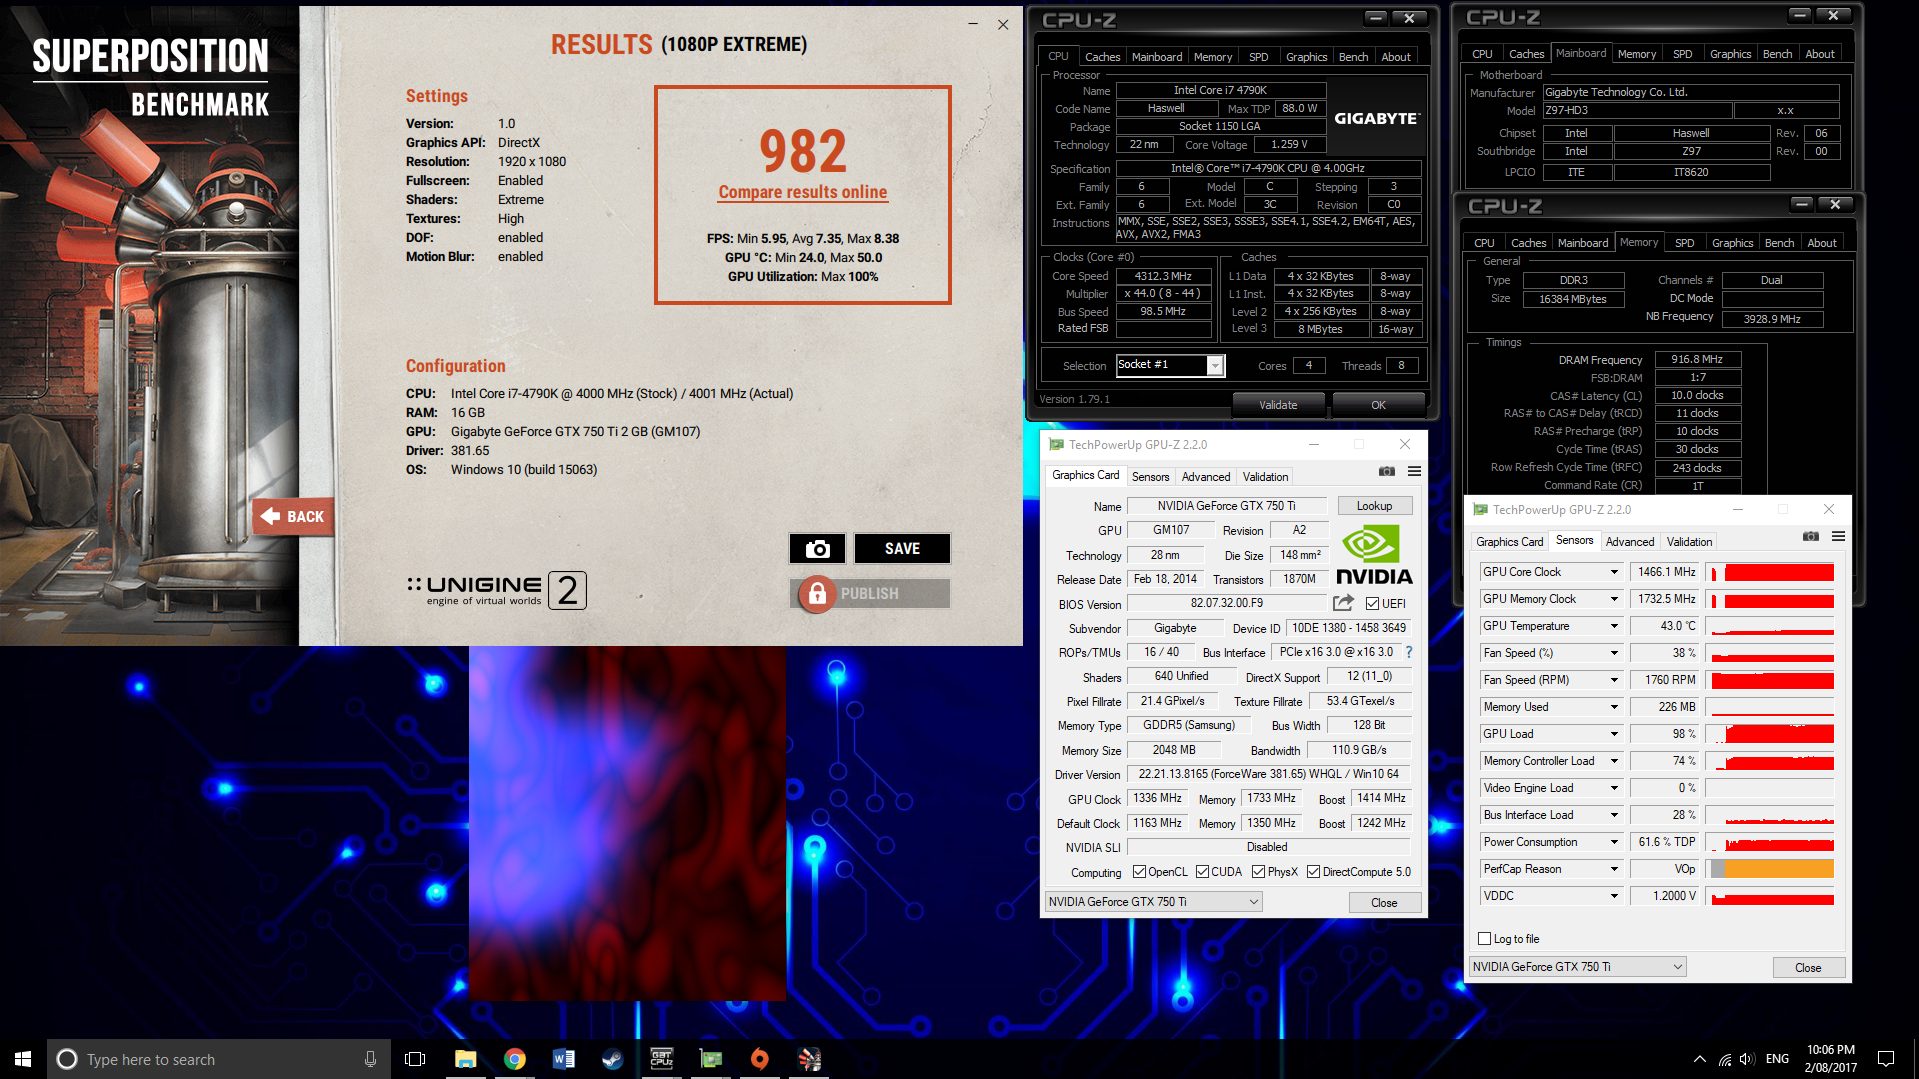Open the GPU-Z Sensors window hamburger menu
1919x1079 pixels.
(x=1838, y=537)
